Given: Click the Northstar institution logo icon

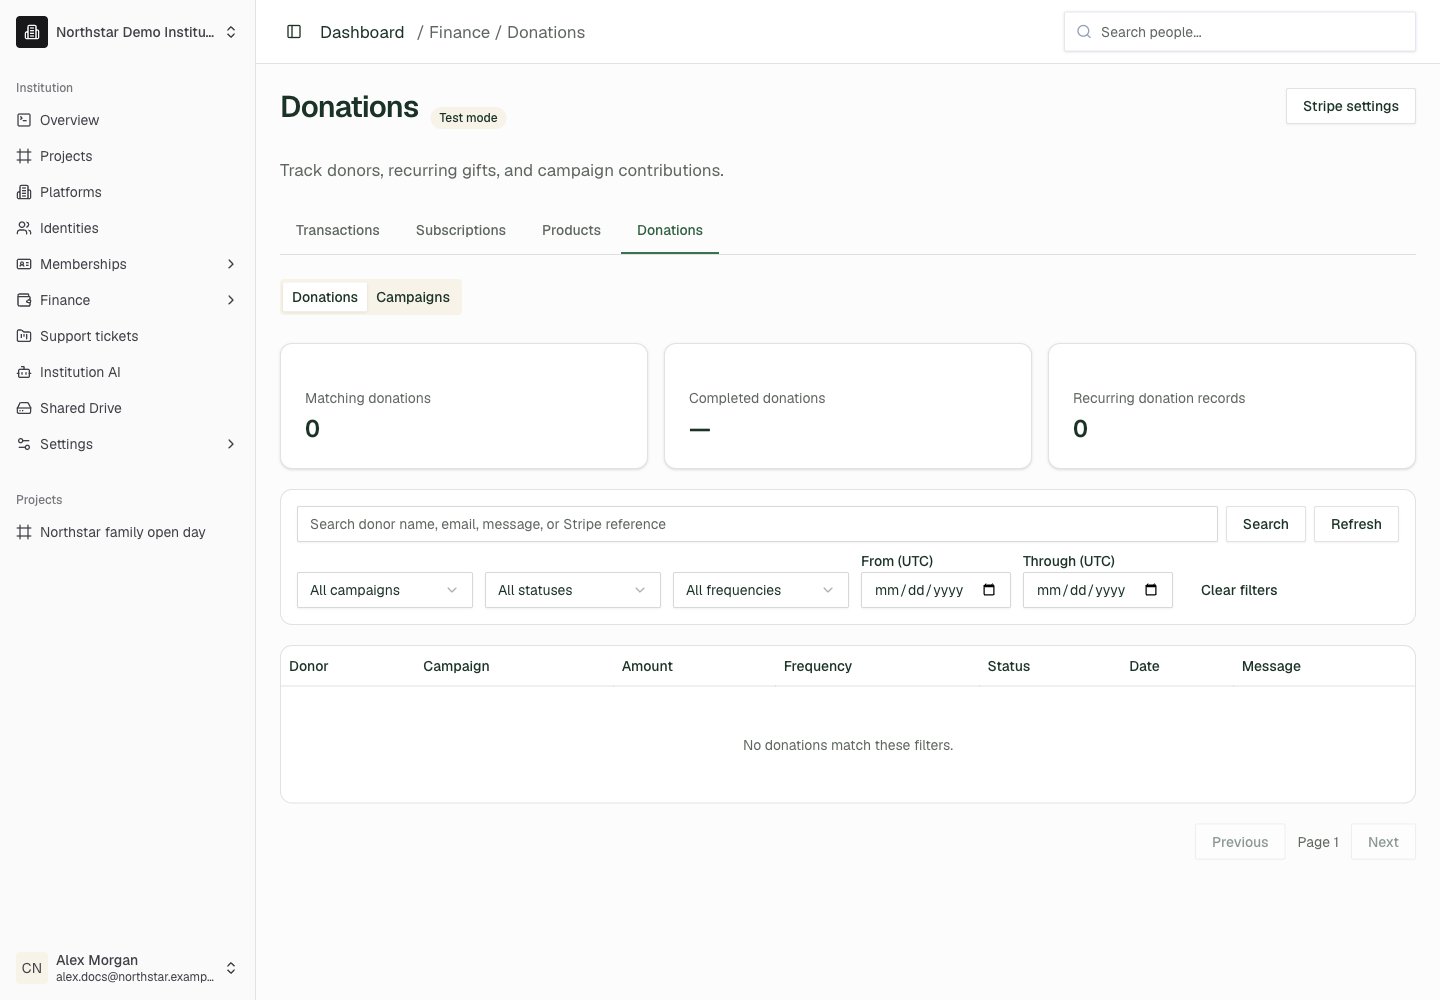Looking at the screenshot, I should pos(32,32).
